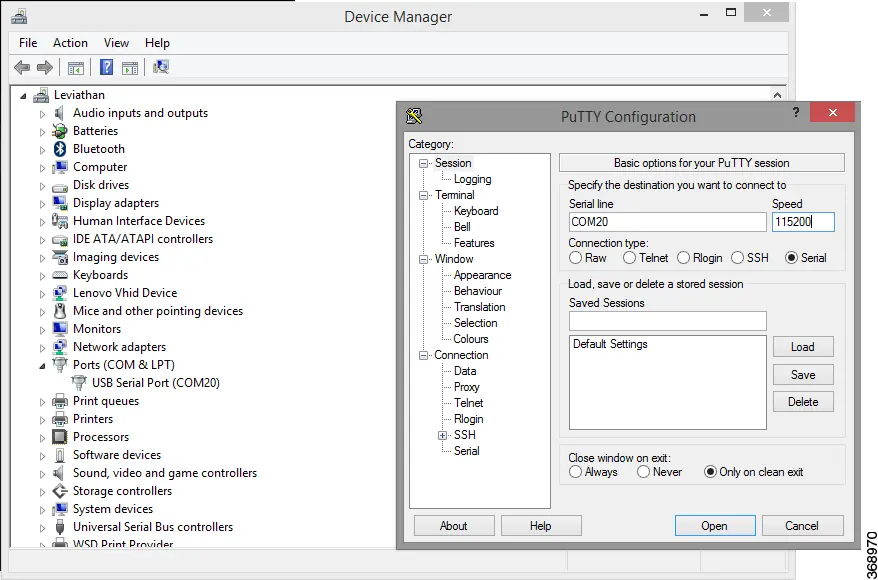Click the PuTTY title bar icon
This screenshot has width=878, height=580.
[414, 116]
